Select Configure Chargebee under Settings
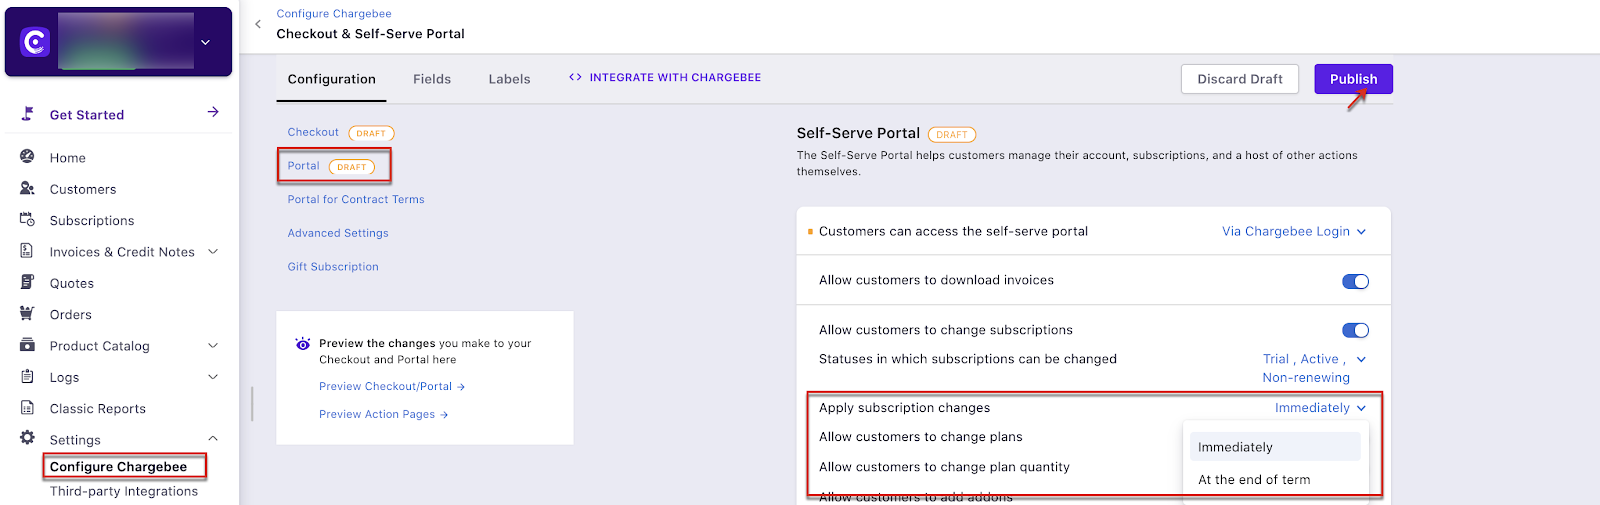 pos(118,467)
